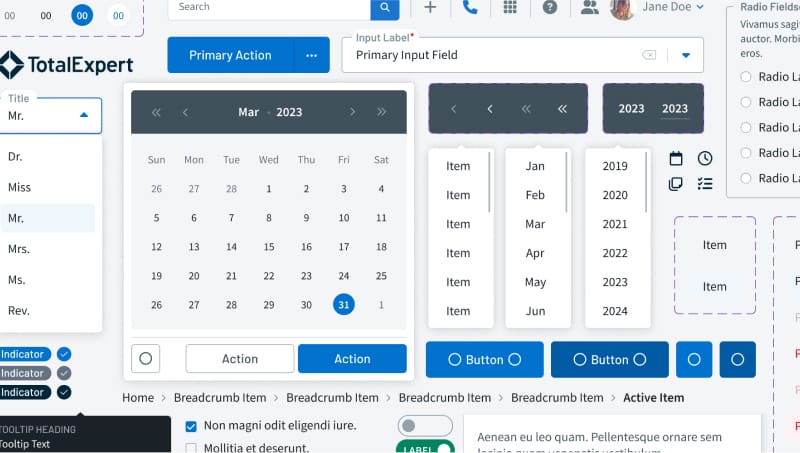Select Apr in the month list
This screenshot has width=800, height=453.
coord(535,253)
